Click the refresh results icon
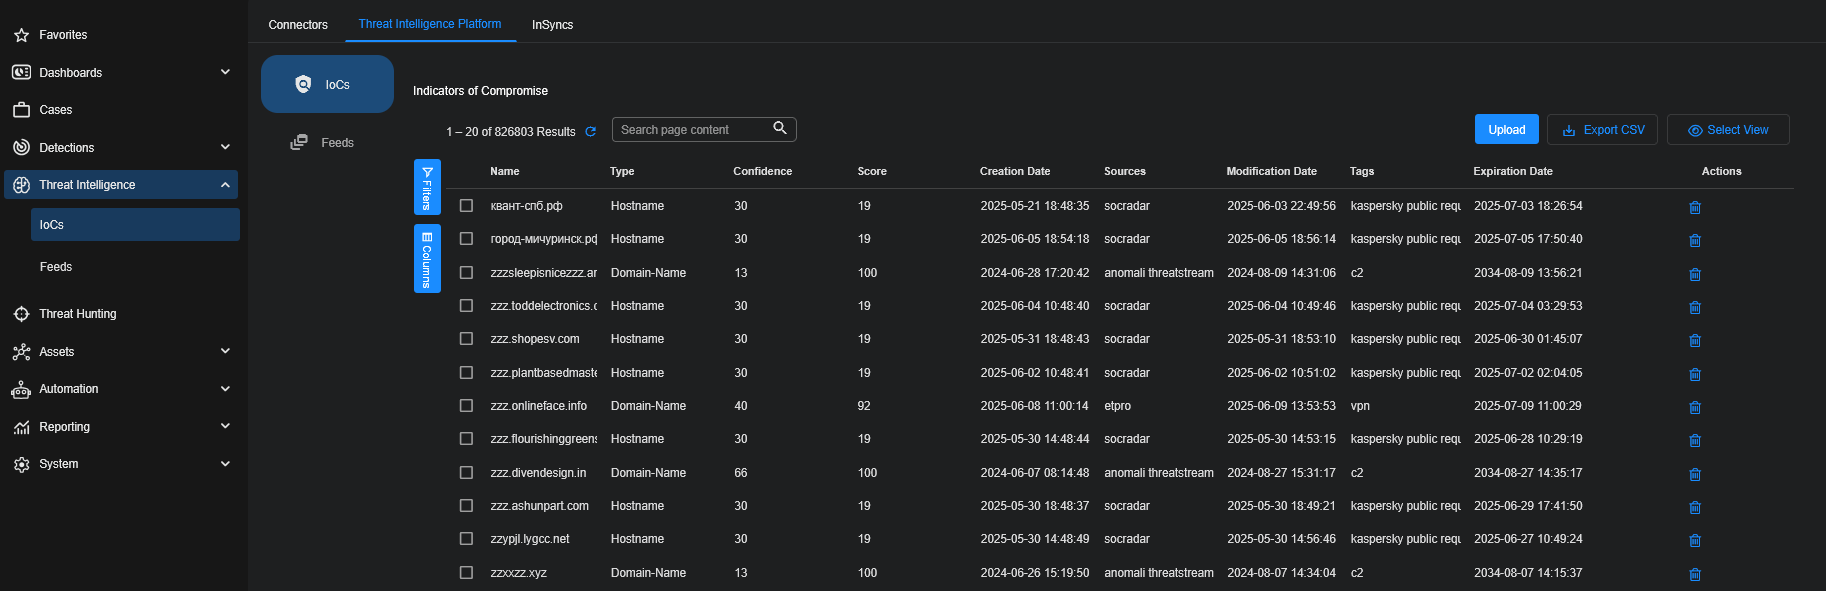 coord(591,132)
